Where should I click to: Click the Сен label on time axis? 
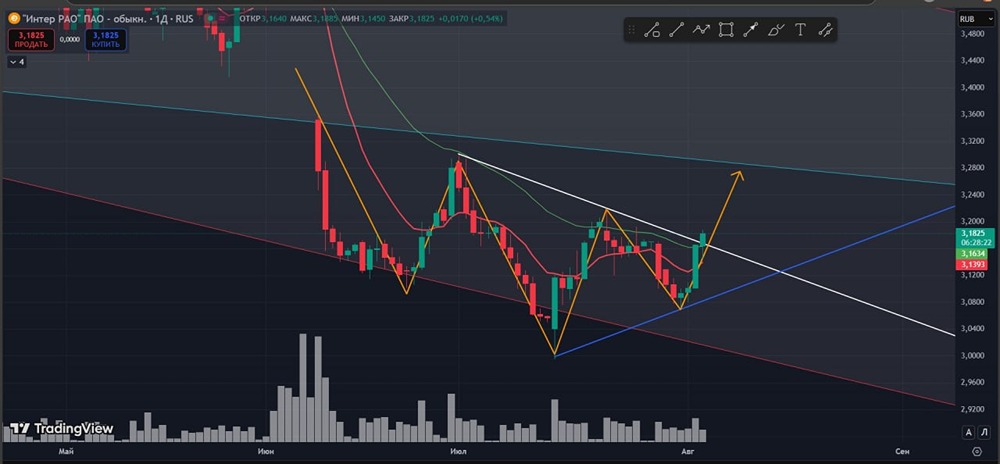point(901,451)
